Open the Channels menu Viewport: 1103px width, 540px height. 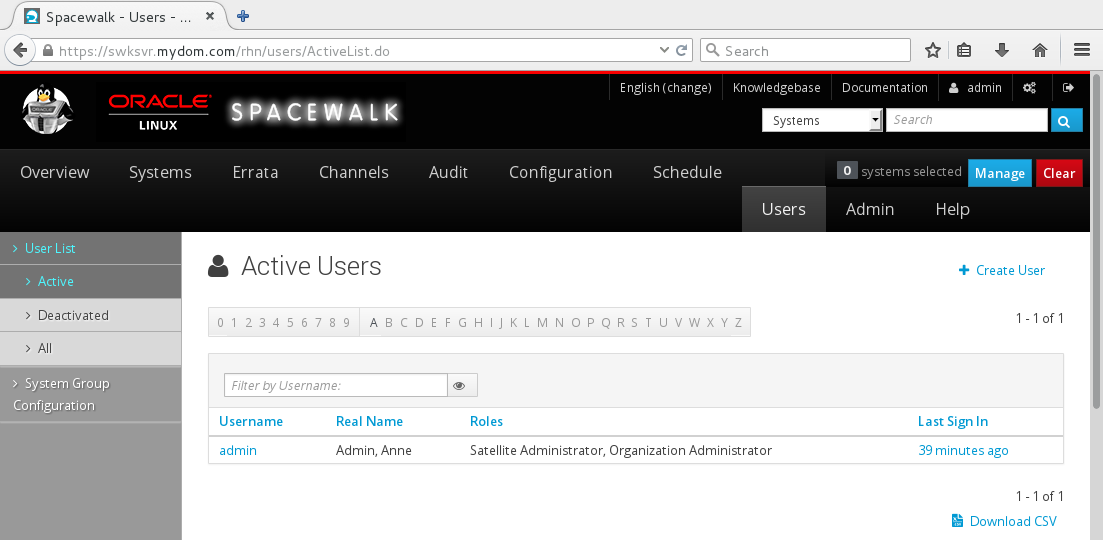coord(354,172)
